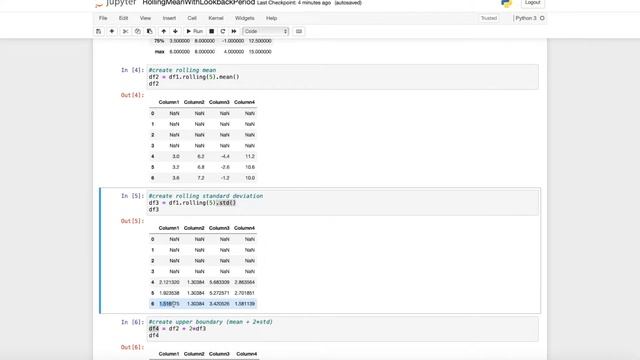Click the kernel idle status circle
Screen dimensions: 640x360
tap(542, 18)
